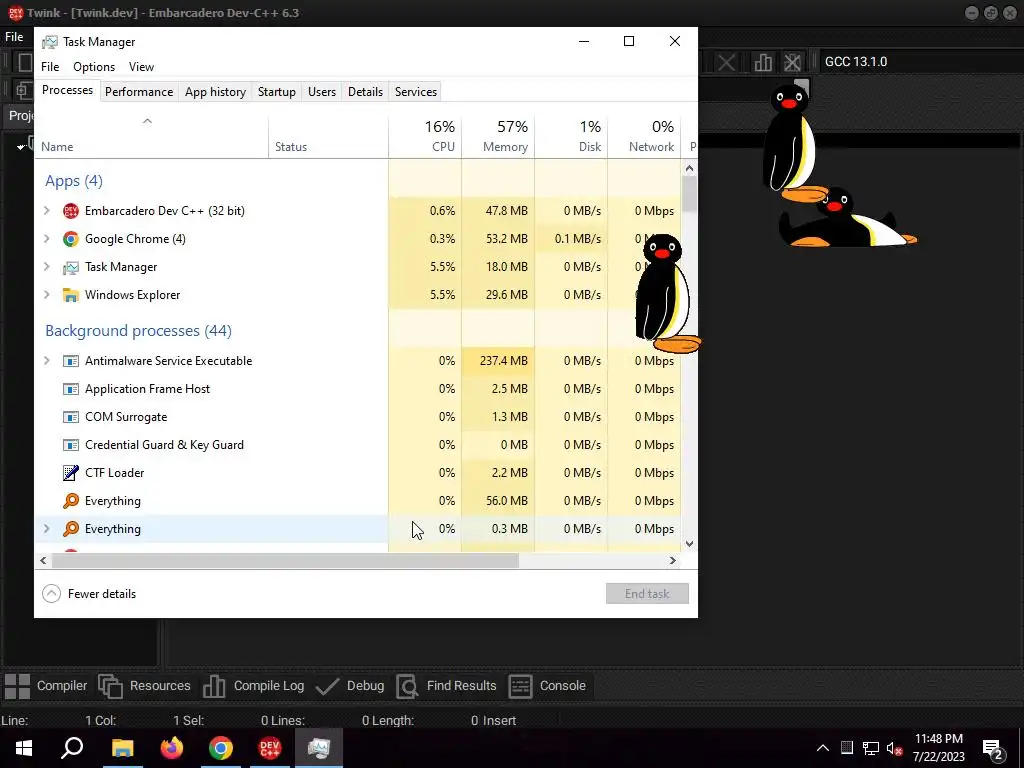Click Dev-C++ profile analysis chart icon
The width and height of the screenshot is (1024, 768).
point(762,62)
